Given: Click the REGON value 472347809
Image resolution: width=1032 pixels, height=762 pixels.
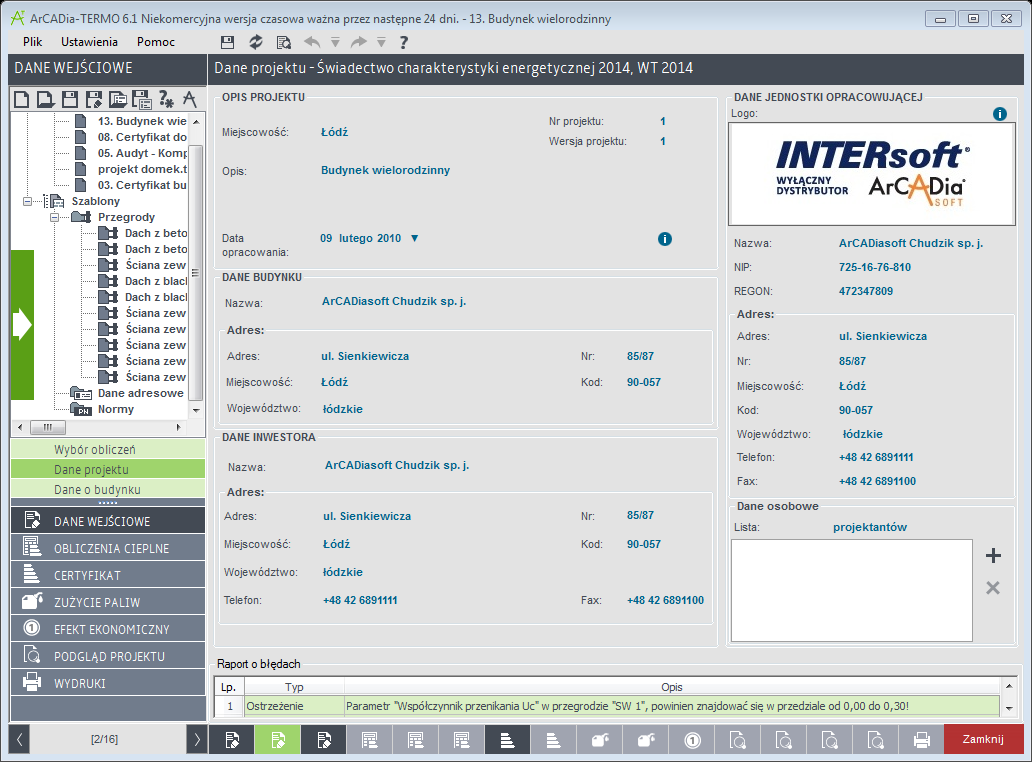Looking at the screenshot, I should click(865, 291).
